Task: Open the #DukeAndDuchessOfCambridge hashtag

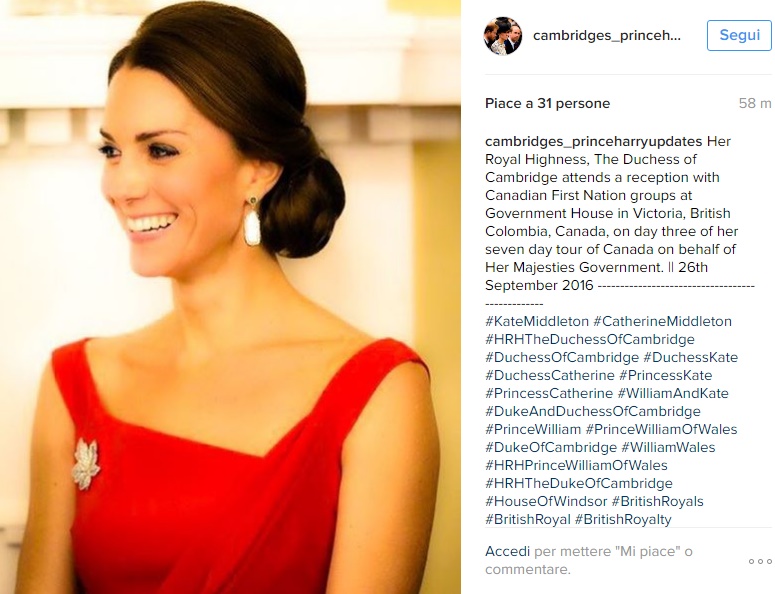Action: (593, 411)
